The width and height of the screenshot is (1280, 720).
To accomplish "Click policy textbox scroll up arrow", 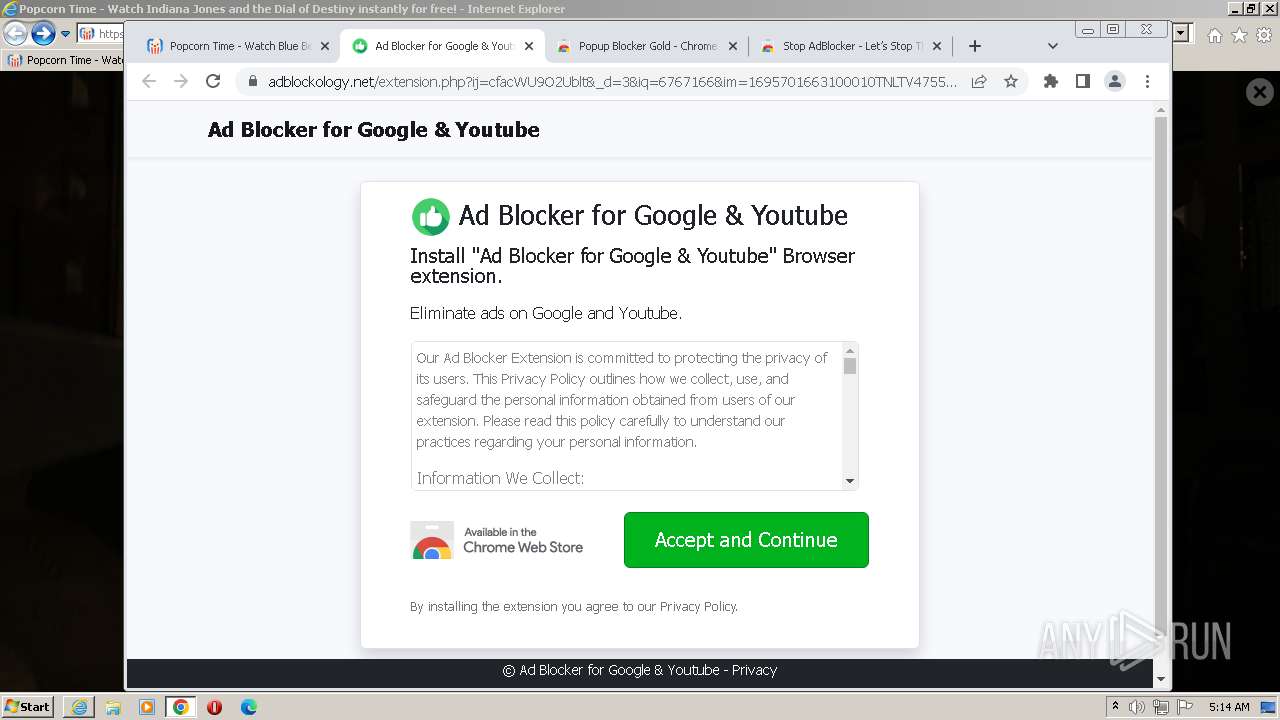I will [850, 351].
